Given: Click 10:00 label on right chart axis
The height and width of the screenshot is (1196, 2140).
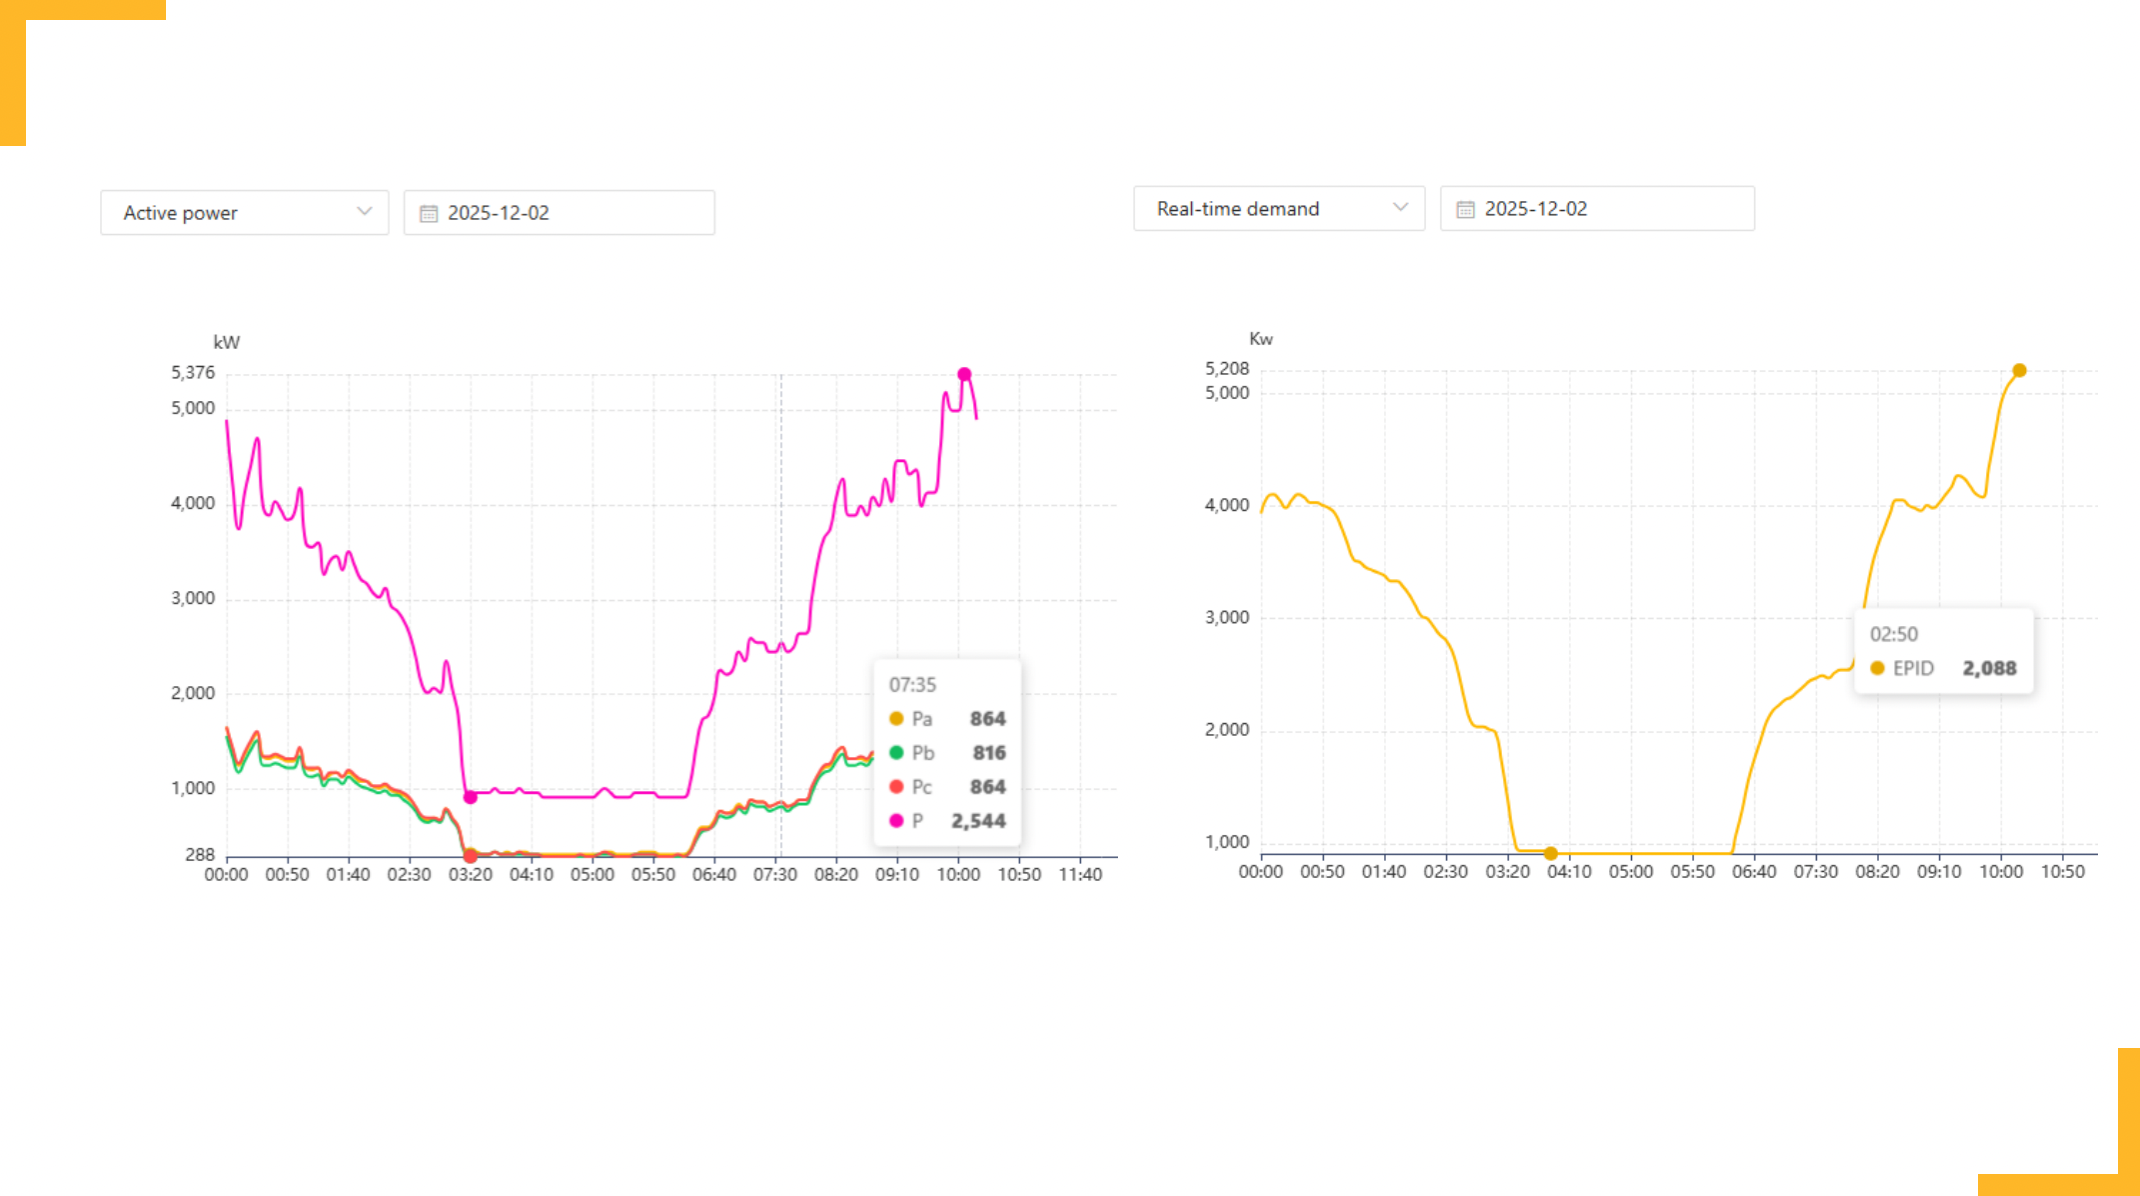Looking at the screenshot, I should 2000,872.
